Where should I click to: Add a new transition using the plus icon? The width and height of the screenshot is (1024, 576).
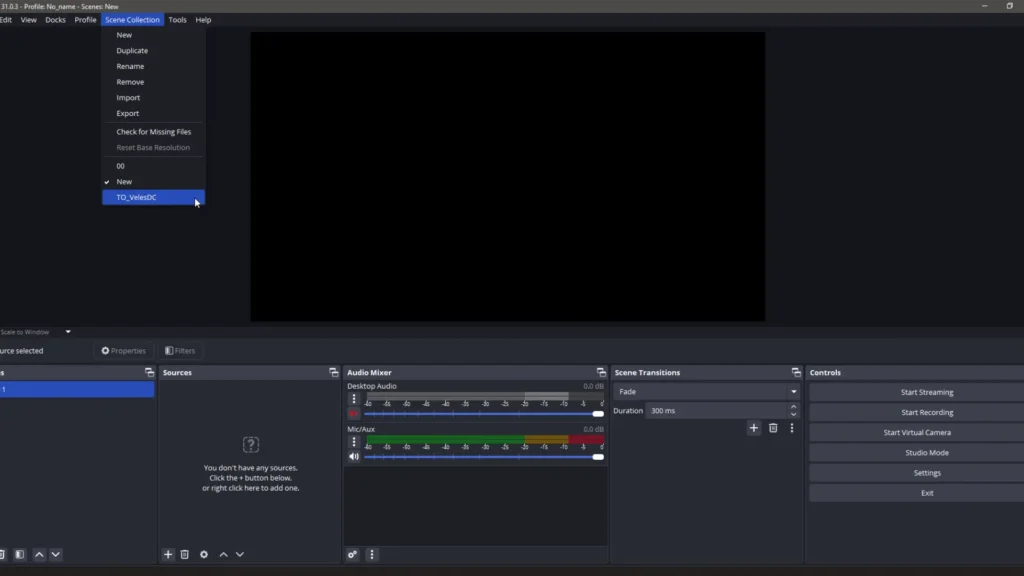pos(753,428)
